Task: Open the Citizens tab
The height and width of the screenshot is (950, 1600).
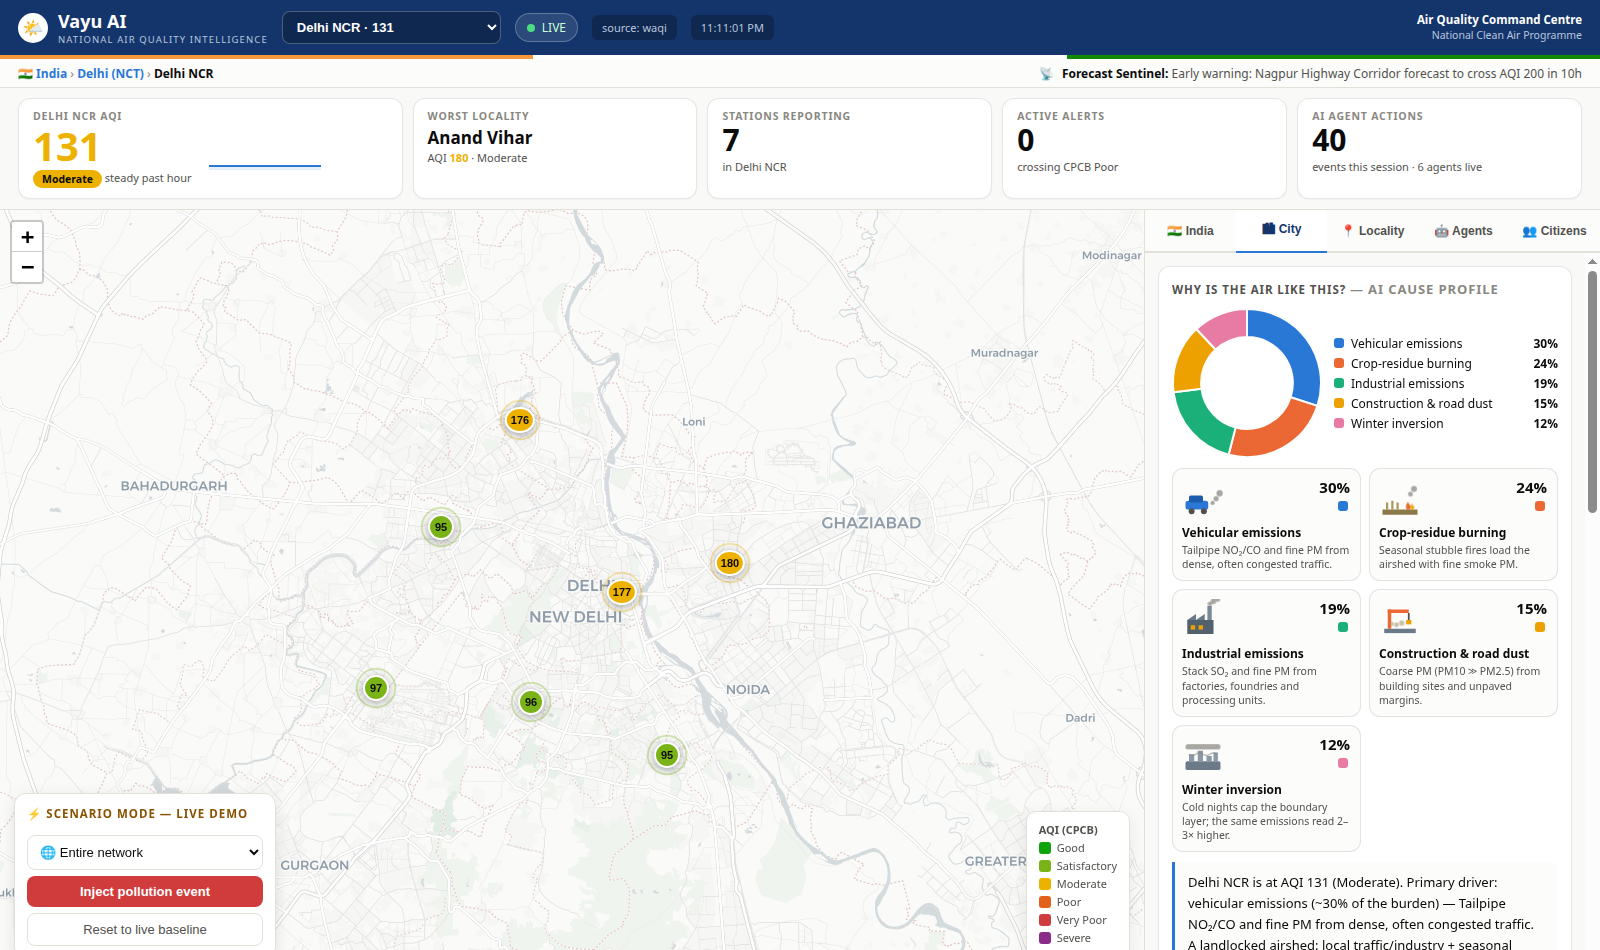Action: point(1554,231)
